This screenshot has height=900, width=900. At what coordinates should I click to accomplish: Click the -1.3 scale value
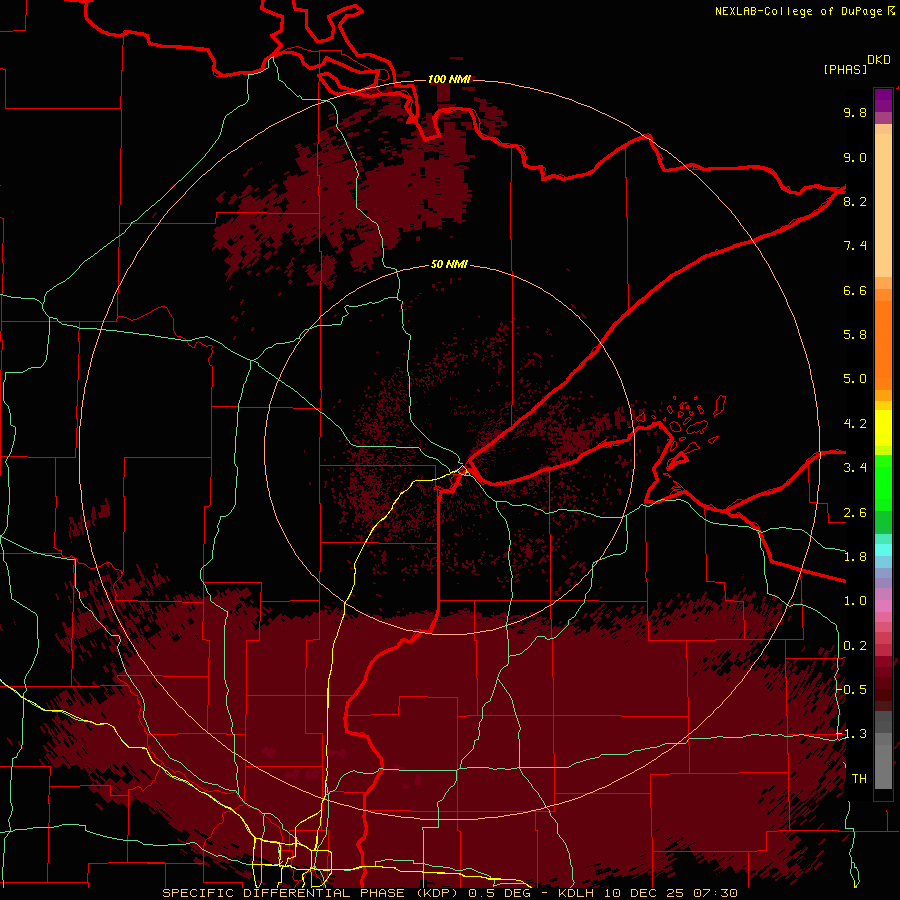852,734
